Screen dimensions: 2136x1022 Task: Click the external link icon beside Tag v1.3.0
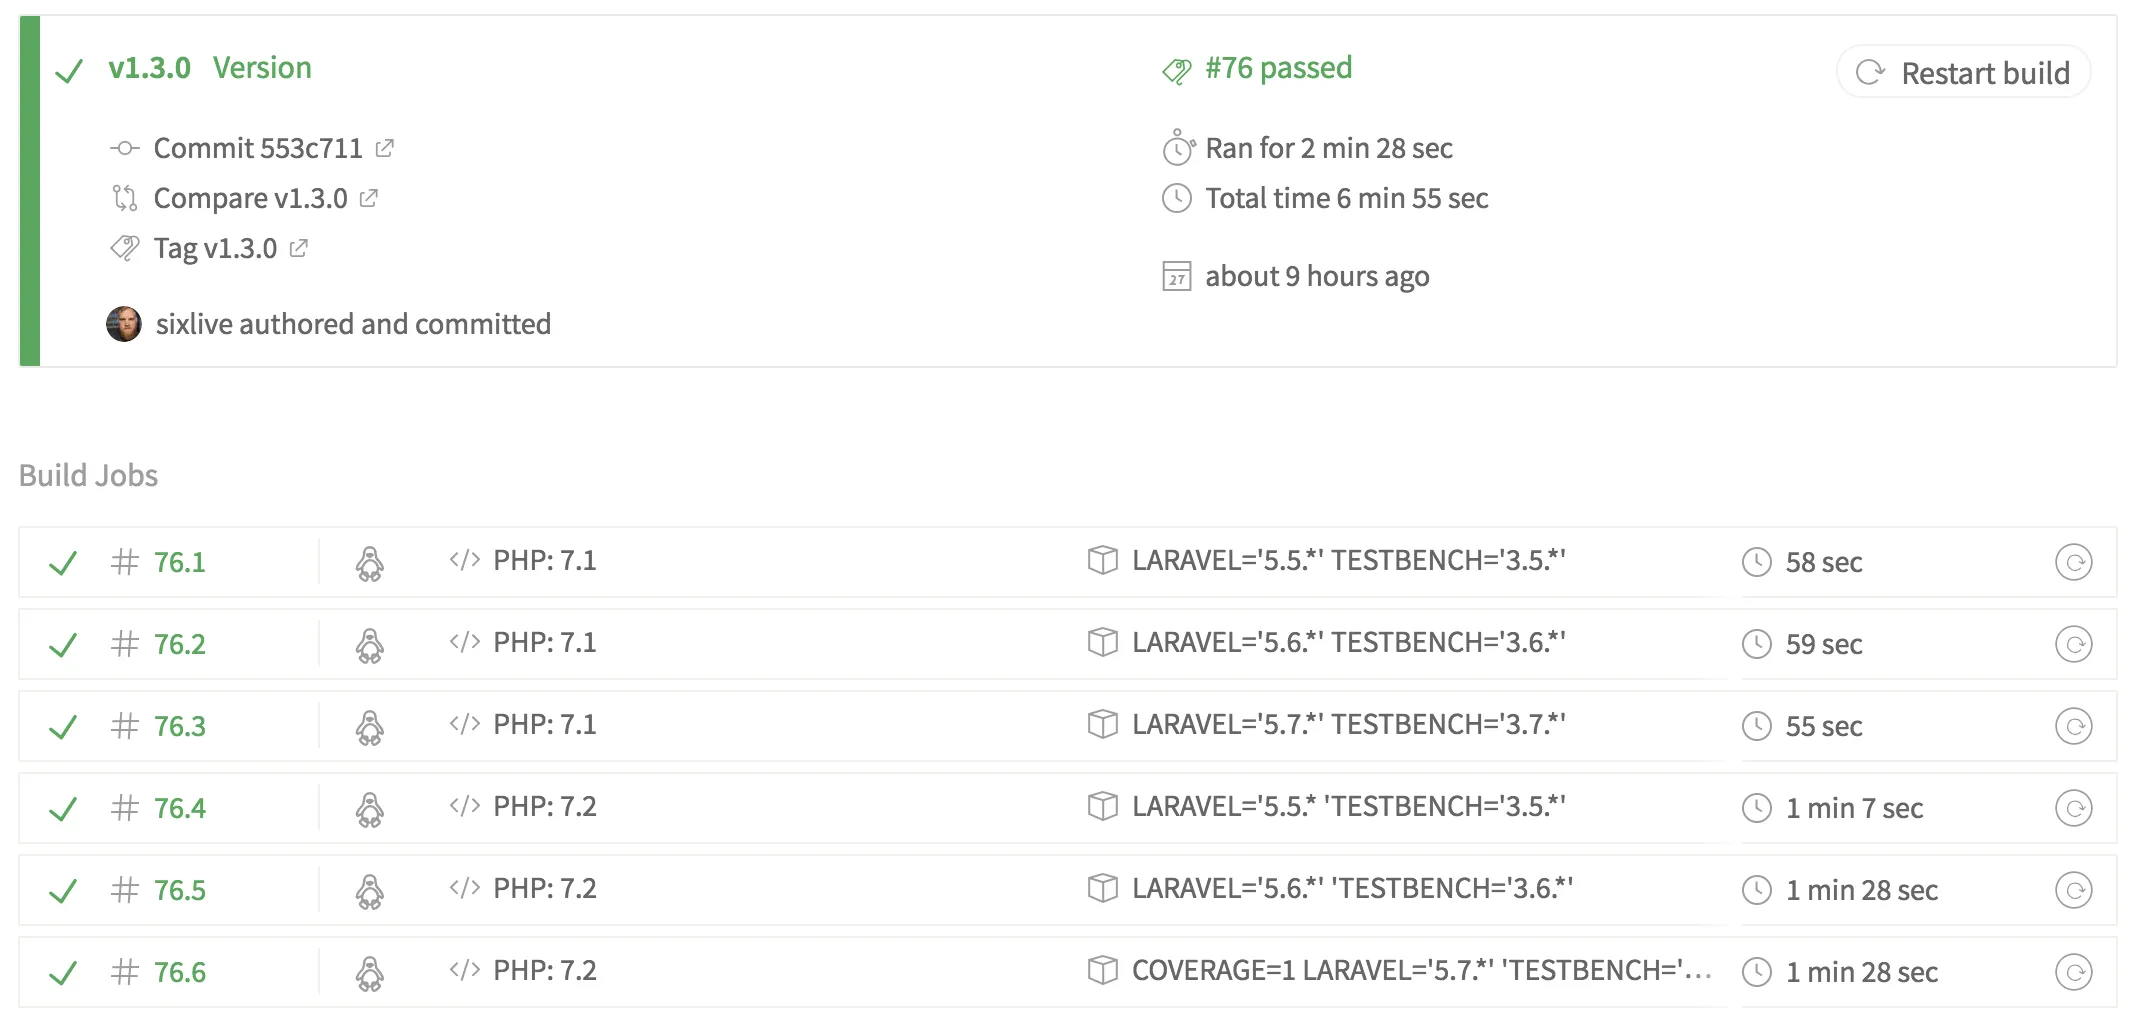click(x=298, y=248)
